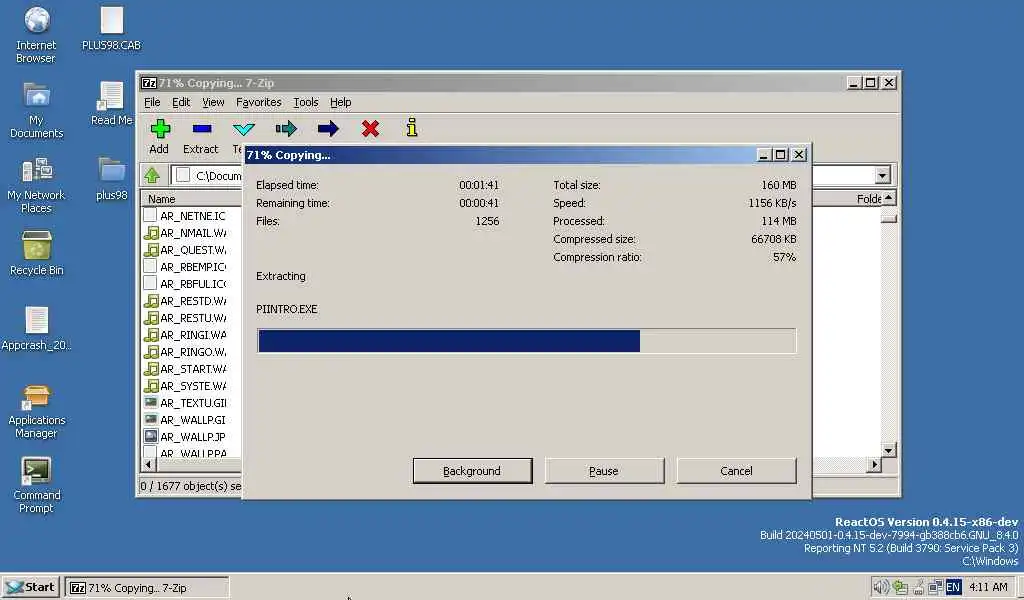Click the Background button

(x=472, y=471)
